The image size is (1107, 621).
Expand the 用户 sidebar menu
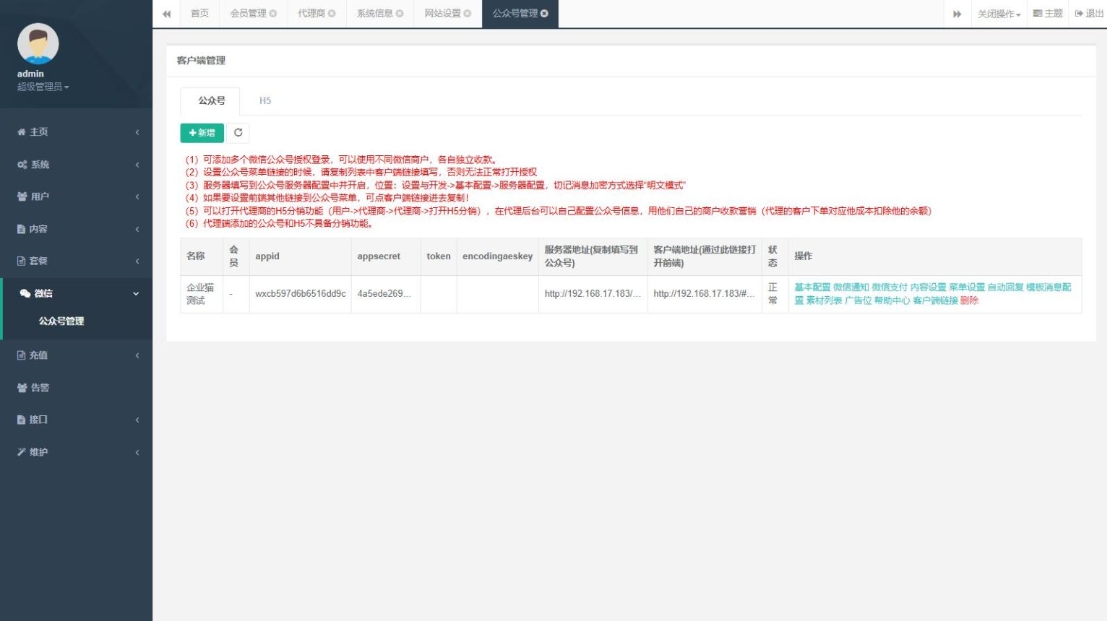click(x=76, y=197)
